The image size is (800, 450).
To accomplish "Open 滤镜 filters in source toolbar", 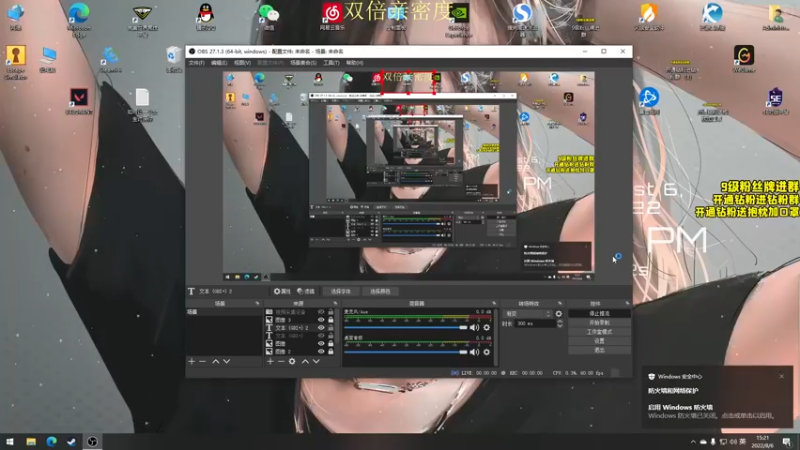I will point(306,291).
